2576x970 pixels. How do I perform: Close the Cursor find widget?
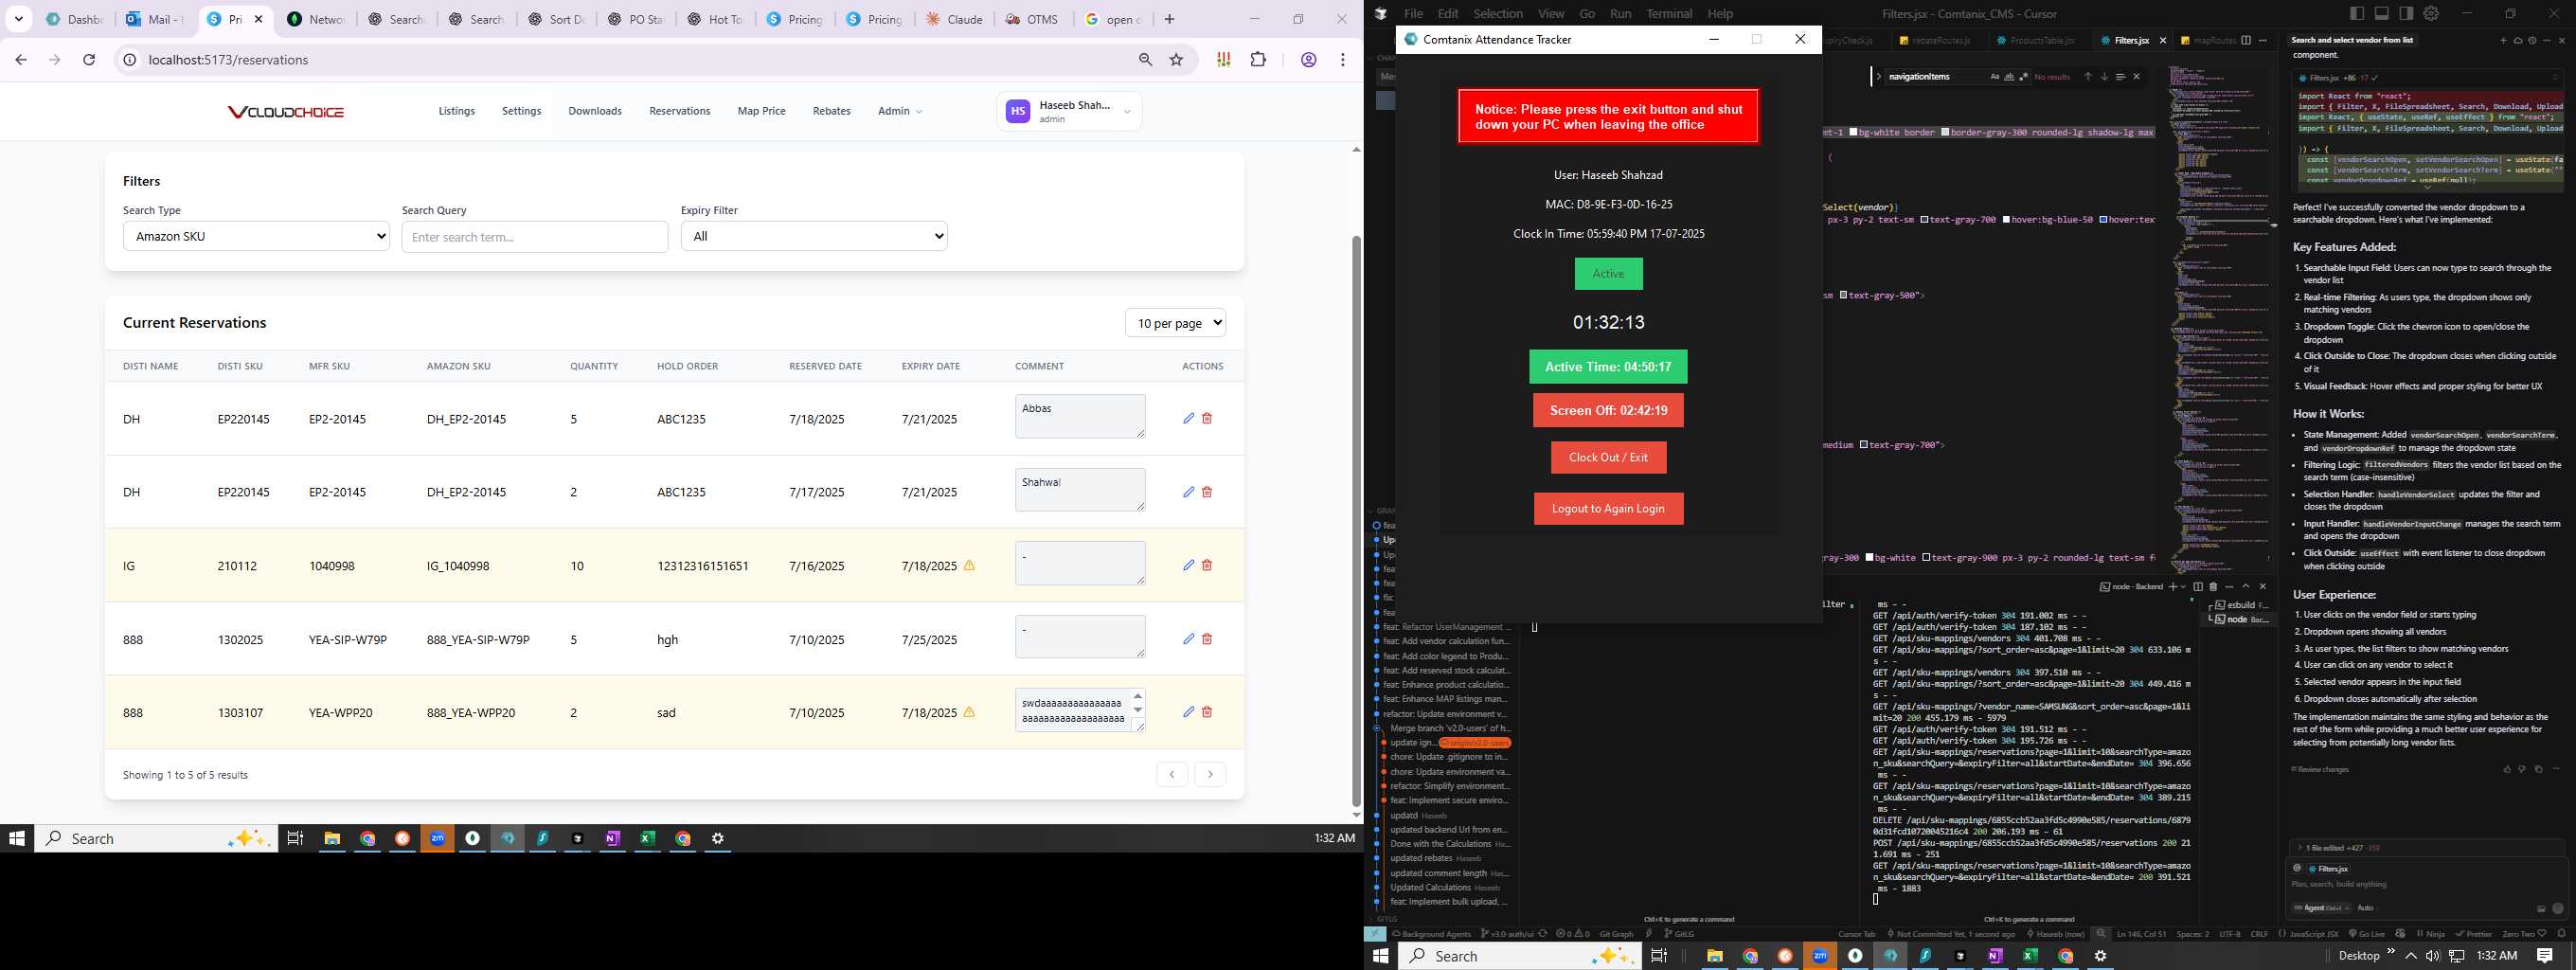(x=2137, y=77)
